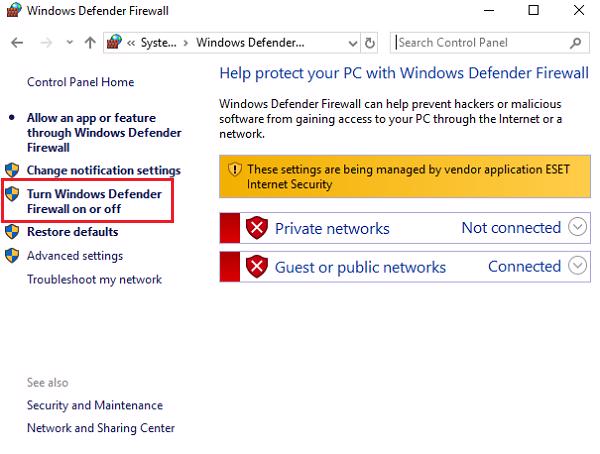Click the Forward navigation arrow
Screen dimensions: 600x454
pos(46,43)
